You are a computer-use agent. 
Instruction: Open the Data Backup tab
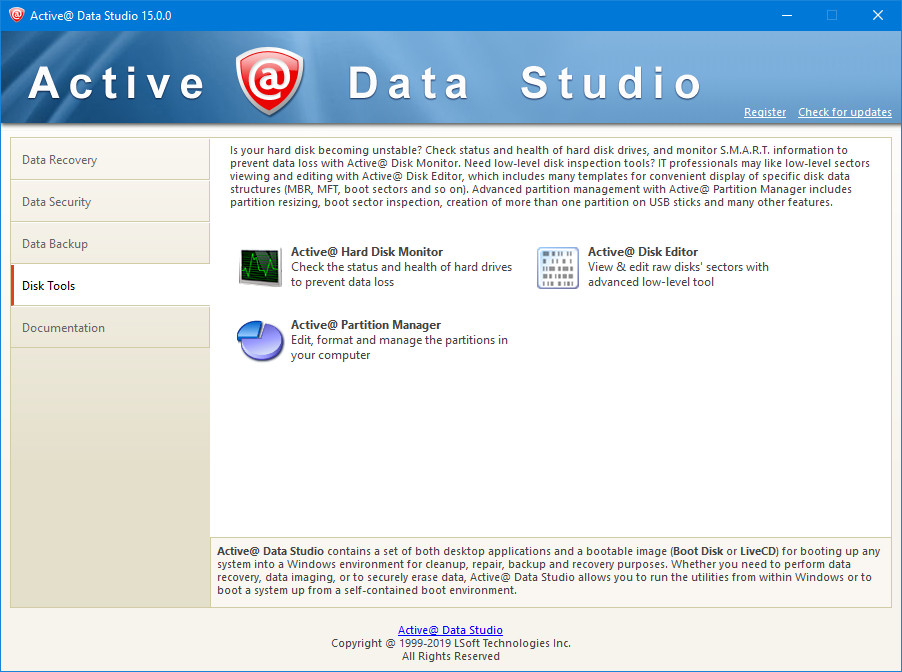[x=110, y=244]
